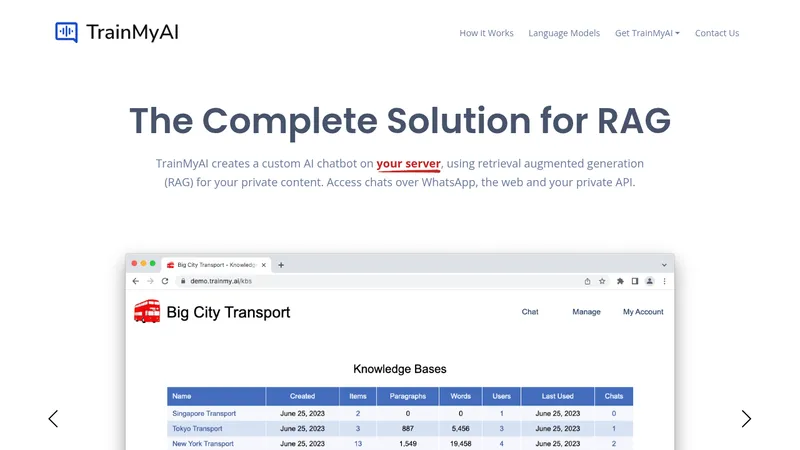Screen dimensions: 800x450
Task: Click Created column header
Action: pos(303,396)
